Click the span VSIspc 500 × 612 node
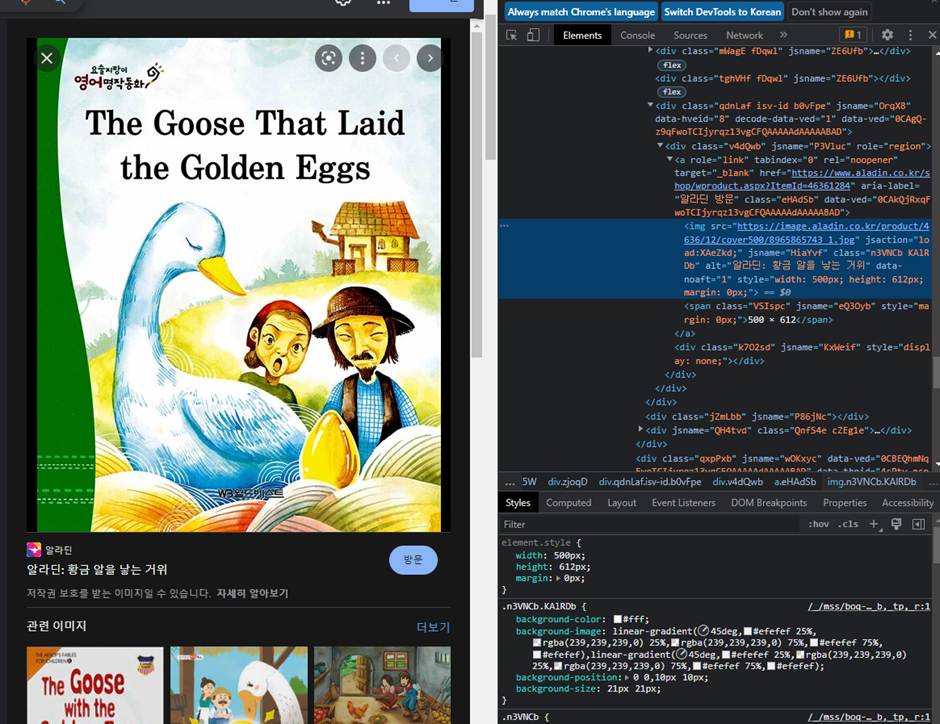This screenshot has width=940, height=724. click(806, 313)
